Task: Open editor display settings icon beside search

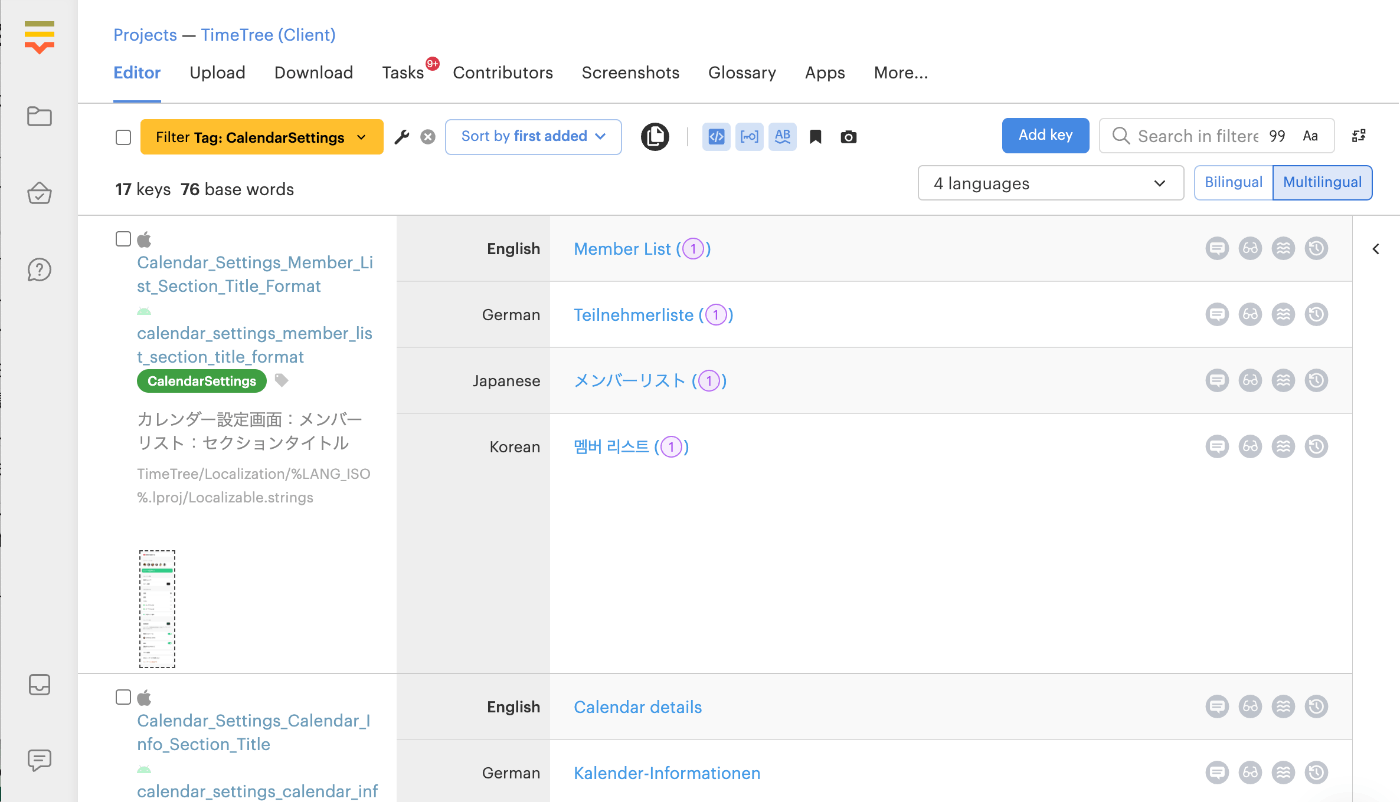Action: 1359,136
